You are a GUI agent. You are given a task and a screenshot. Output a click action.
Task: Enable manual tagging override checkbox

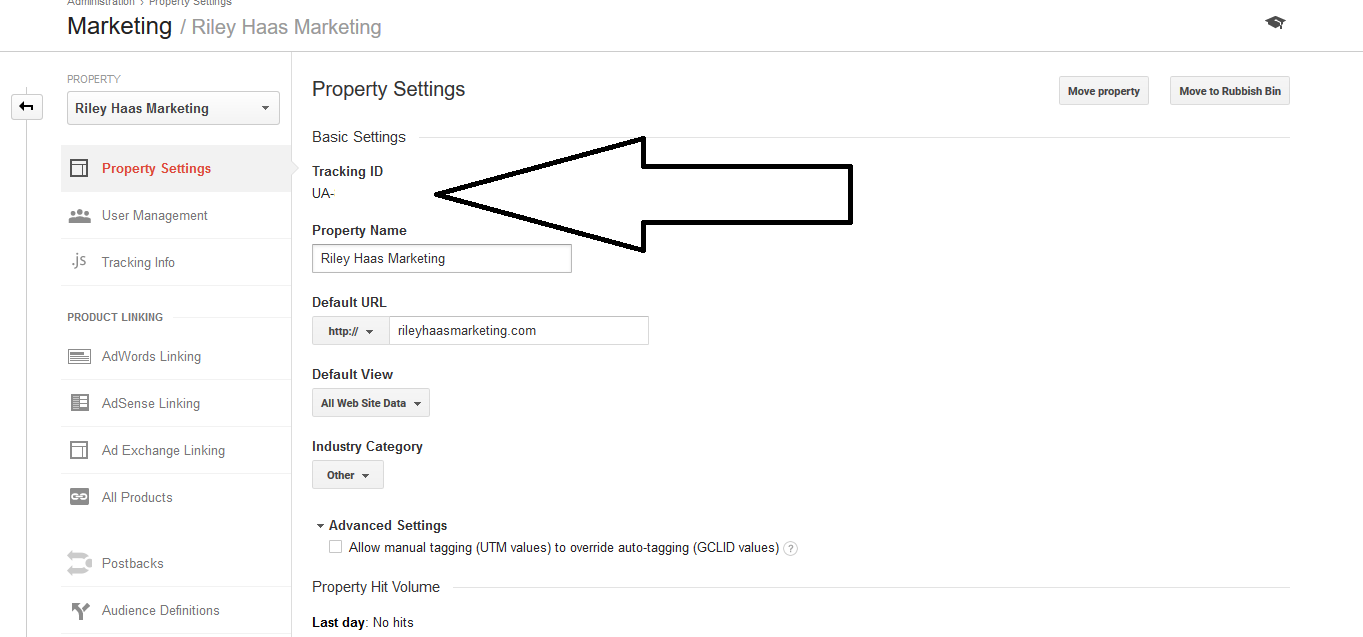point(335,547)
